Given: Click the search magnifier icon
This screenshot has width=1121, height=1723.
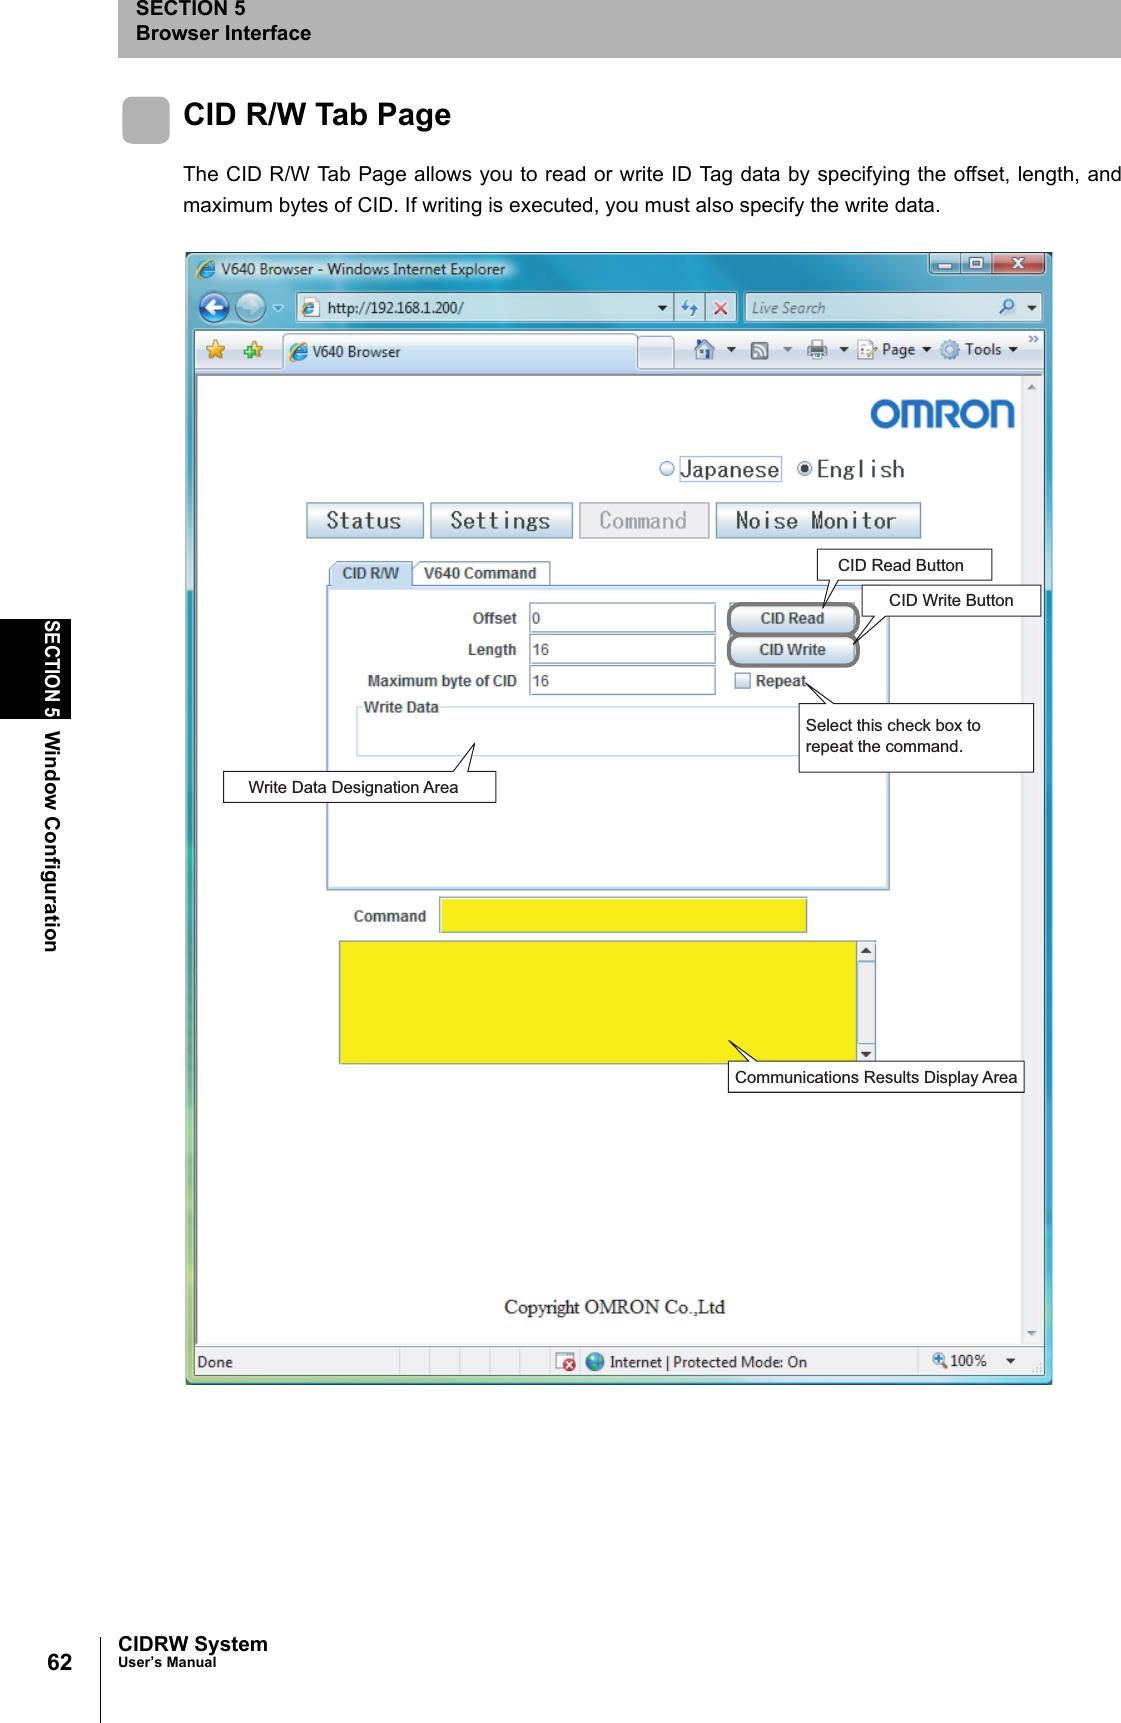Looking at the screenshot, I should coord(1006,307).
